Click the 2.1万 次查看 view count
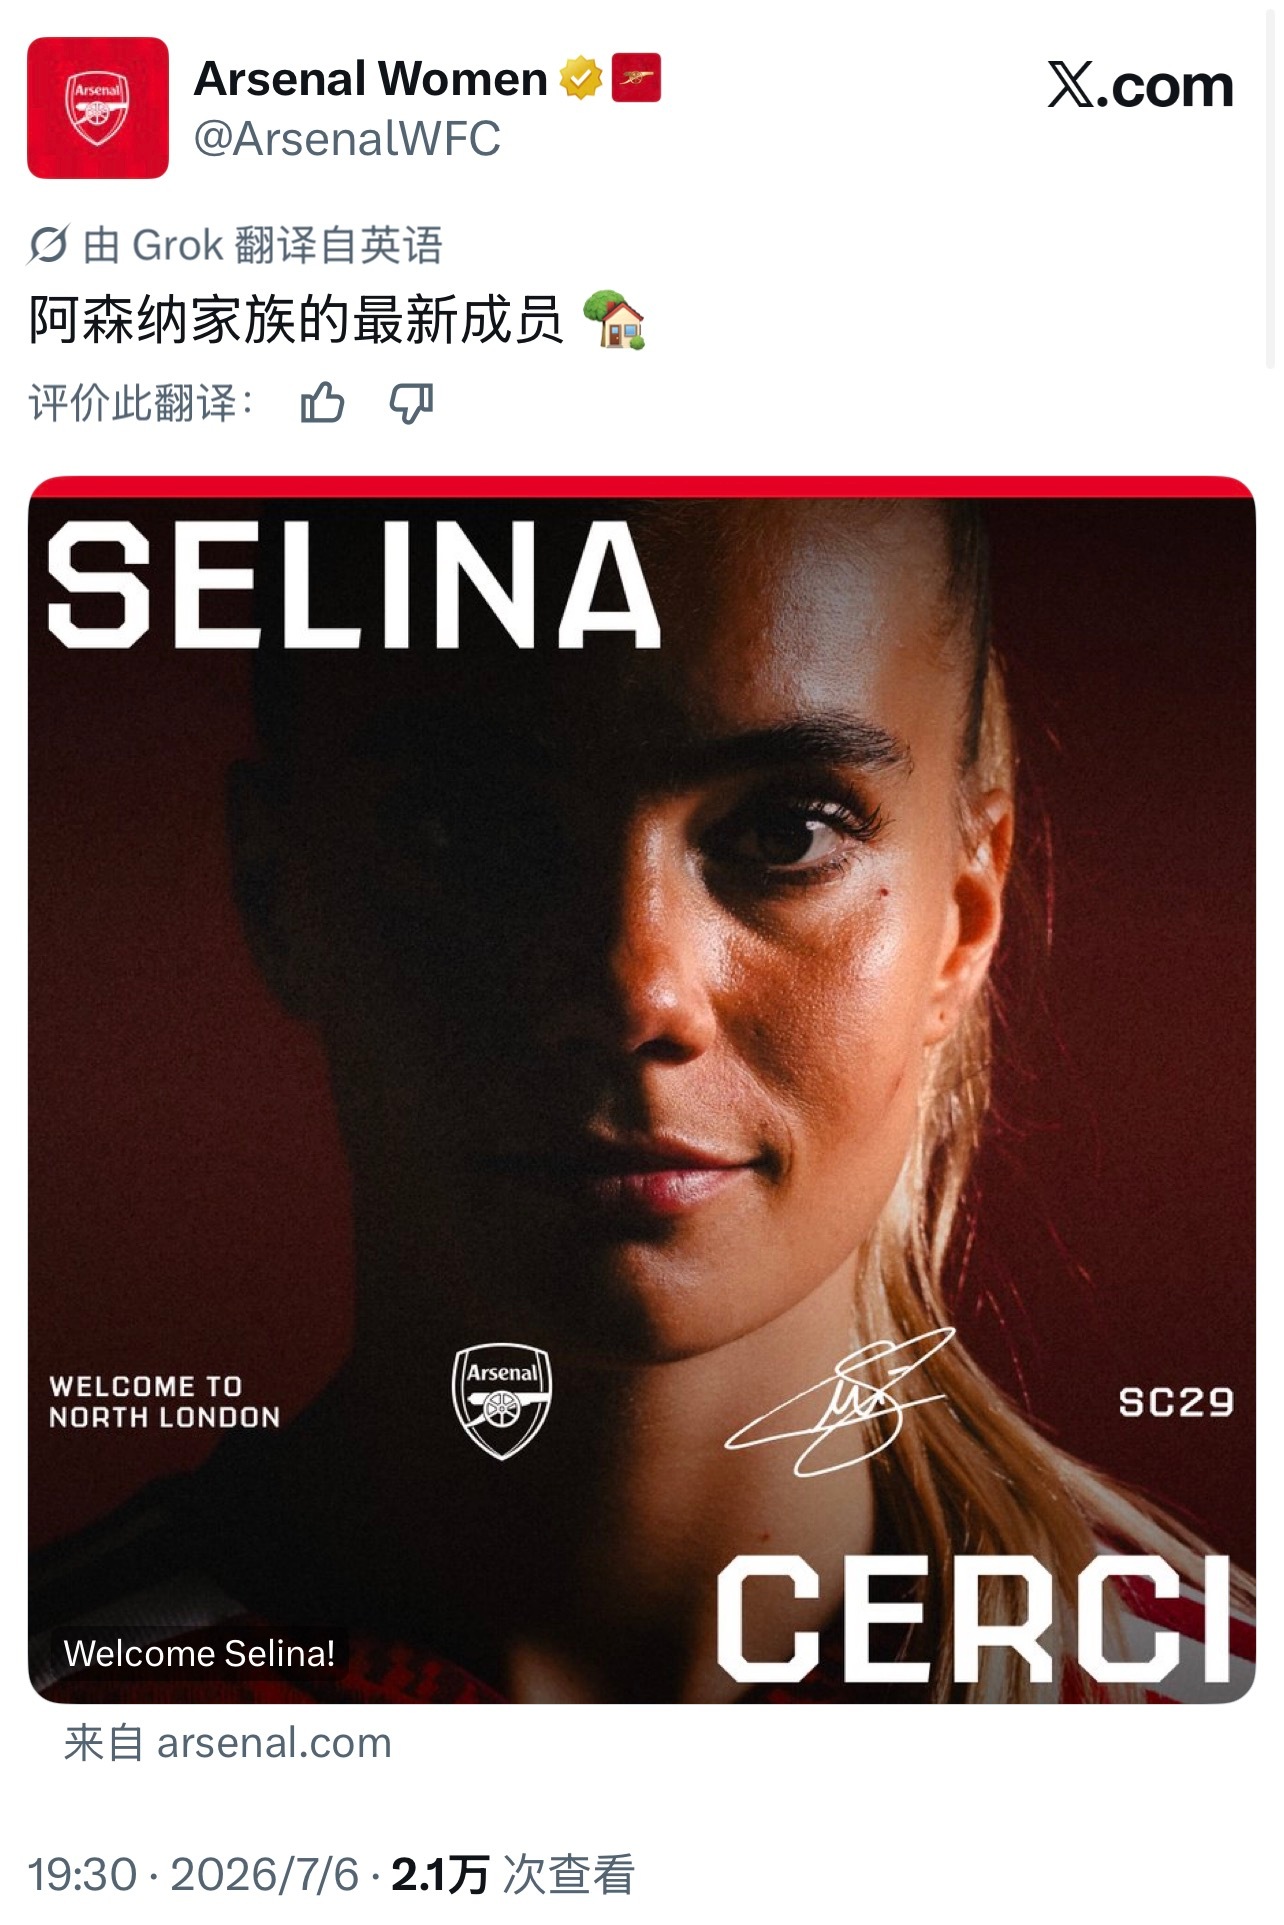Screen dimensions: 1284x1925 click(513, 1874)
